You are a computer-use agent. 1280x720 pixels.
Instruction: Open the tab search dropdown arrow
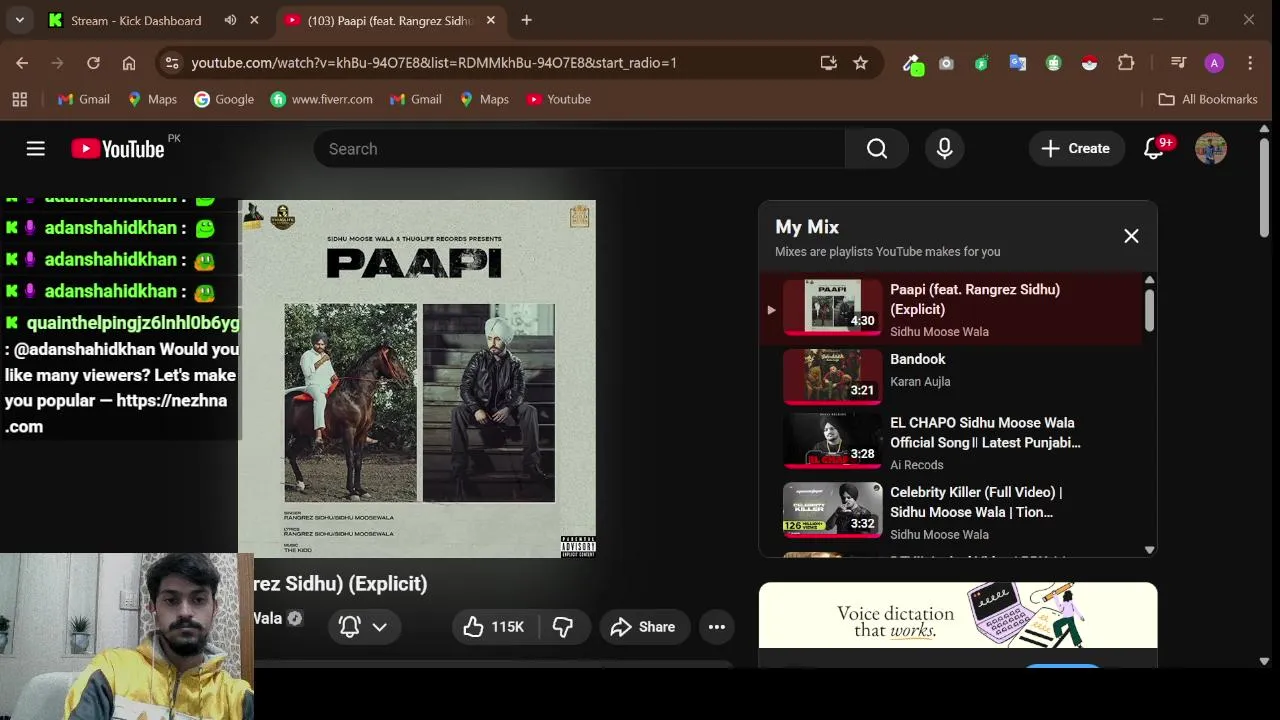coord(19,20)
